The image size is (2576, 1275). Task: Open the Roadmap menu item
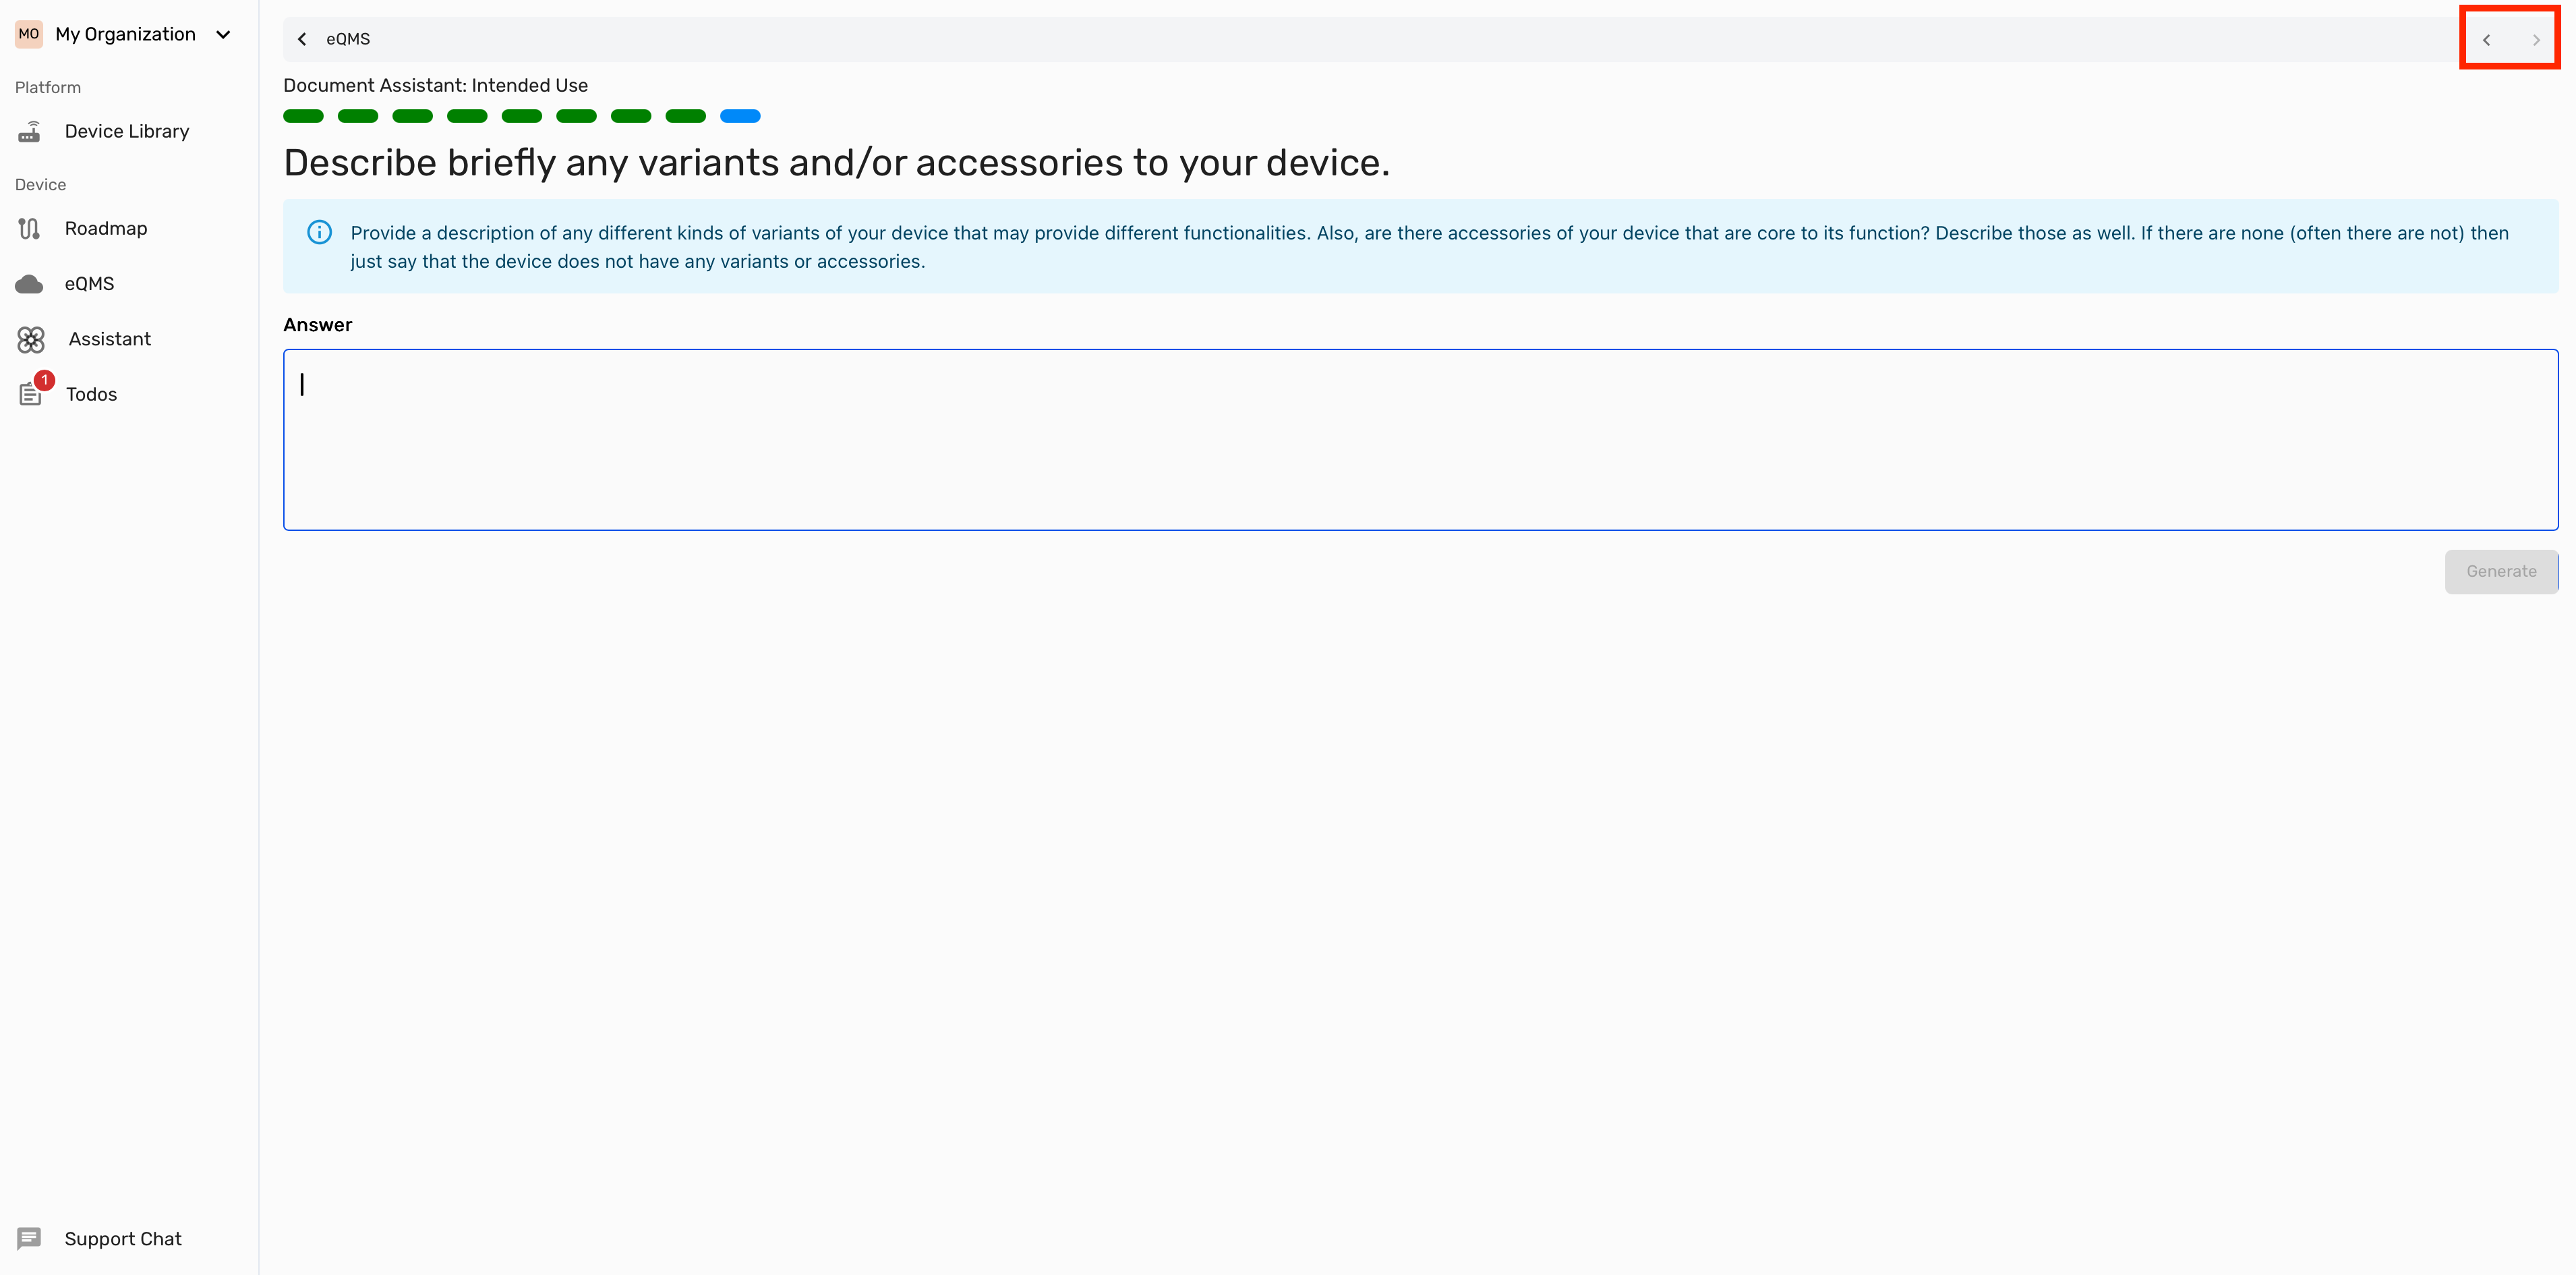pyautogui.click(x=106, y=229)
